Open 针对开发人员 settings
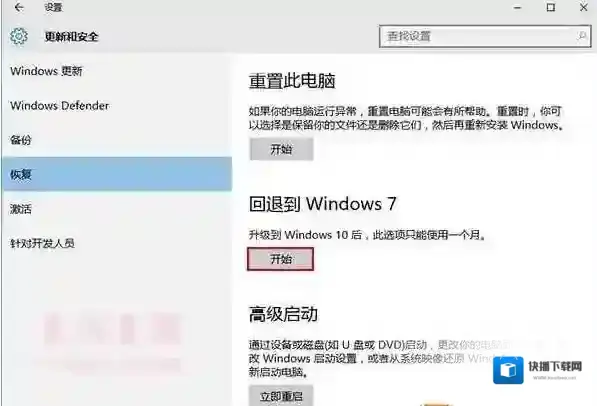The image size is (597, 406). 42,243
